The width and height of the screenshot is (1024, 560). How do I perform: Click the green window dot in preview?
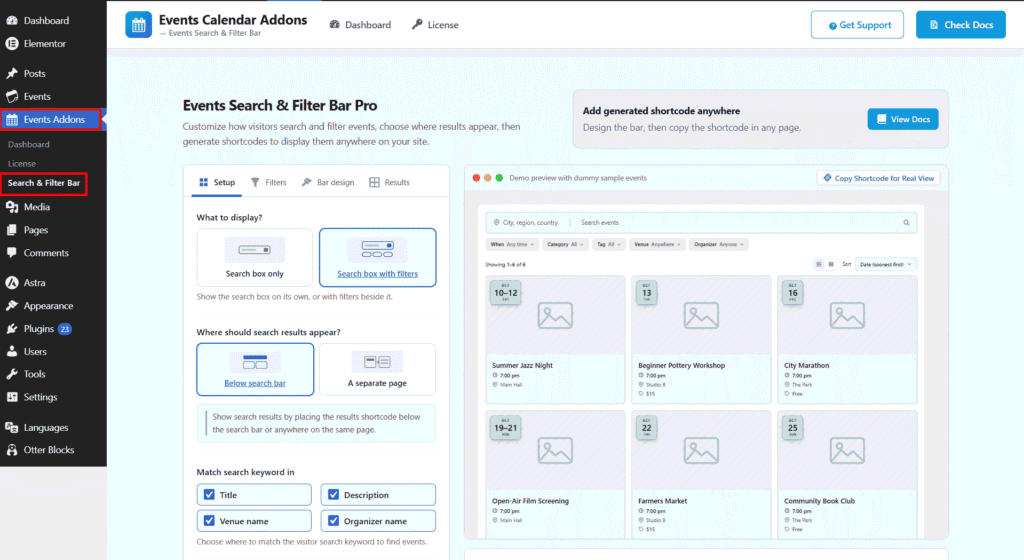click(499, 178)
